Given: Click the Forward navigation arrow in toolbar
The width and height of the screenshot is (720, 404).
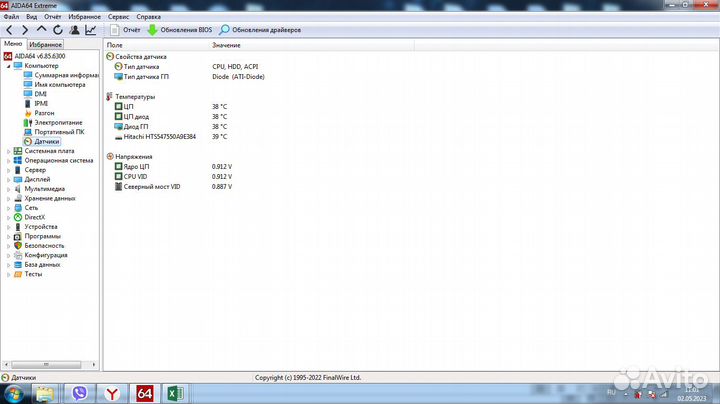Looking at the screenshot, I should coord(25,30).
